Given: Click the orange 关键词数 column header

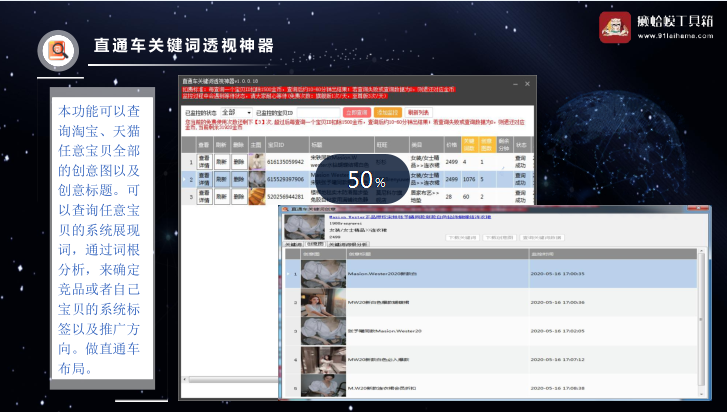Looking at the screenshot, I should coord(469,145).
